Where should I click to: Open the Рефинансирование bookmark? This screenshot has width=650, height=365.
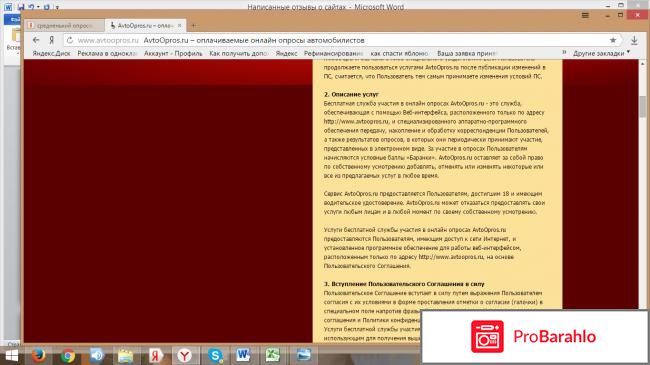333,54
